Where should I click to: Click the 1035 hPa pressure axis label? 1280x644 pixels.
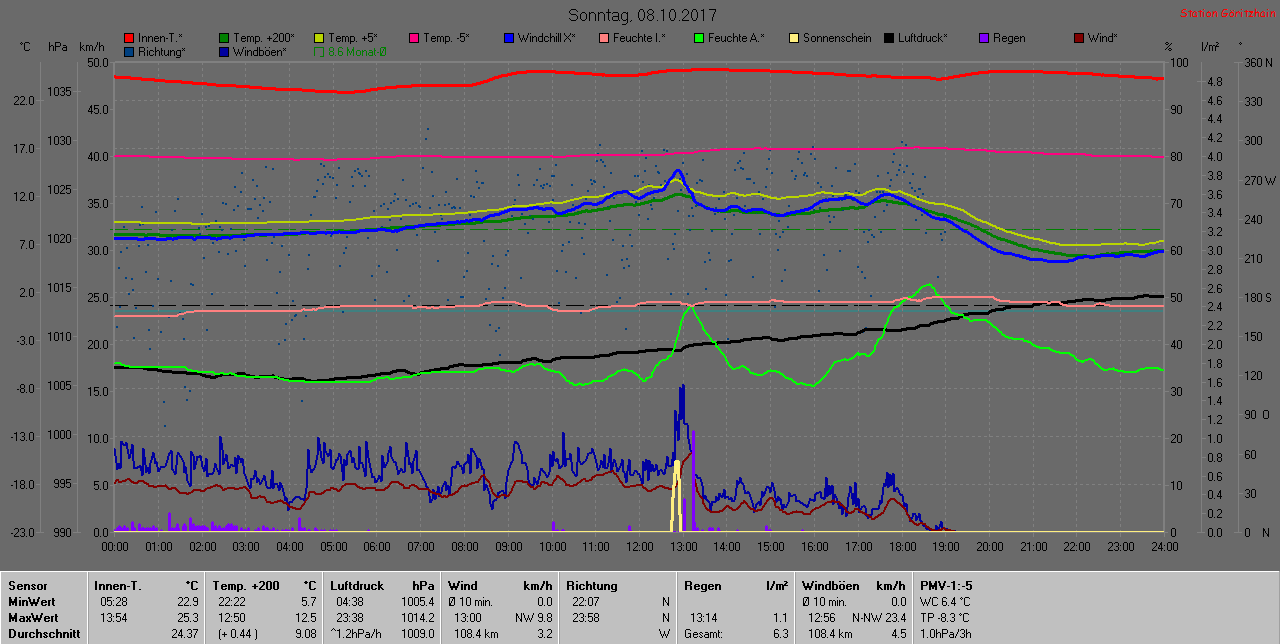(60, 91)
